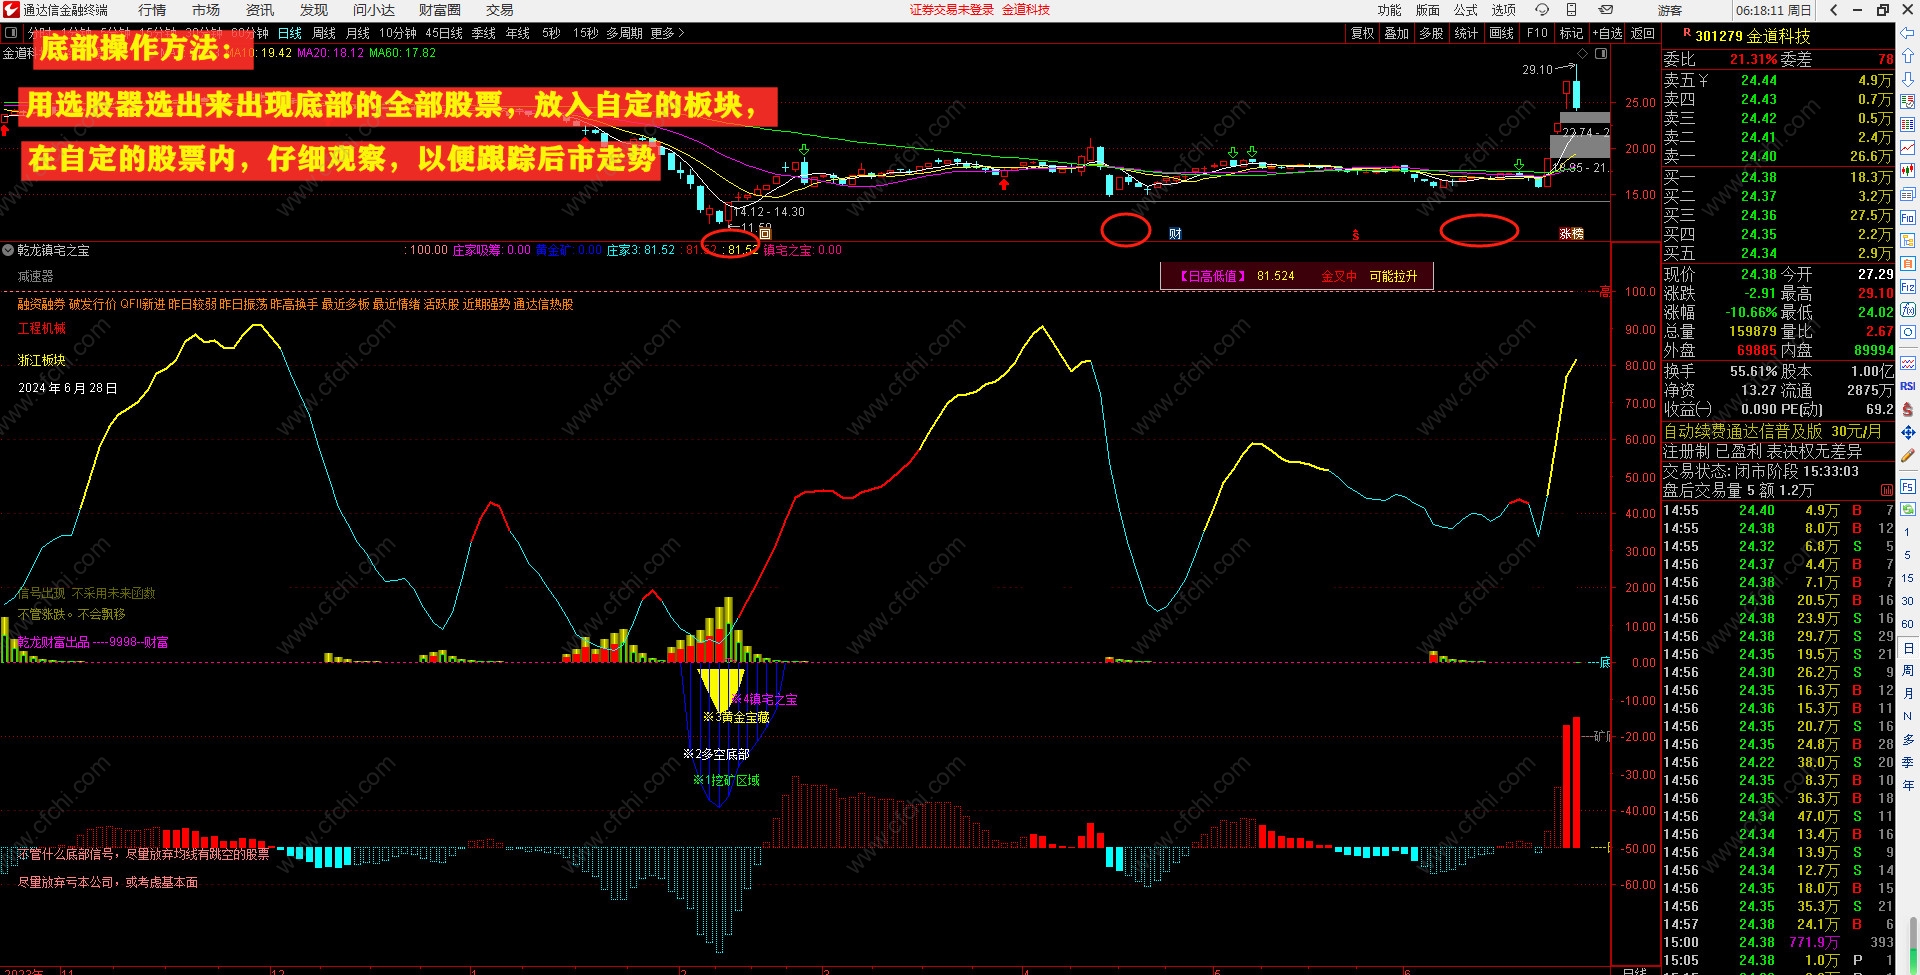Switch to 5-minute period in sidebar

[1908, 555]
